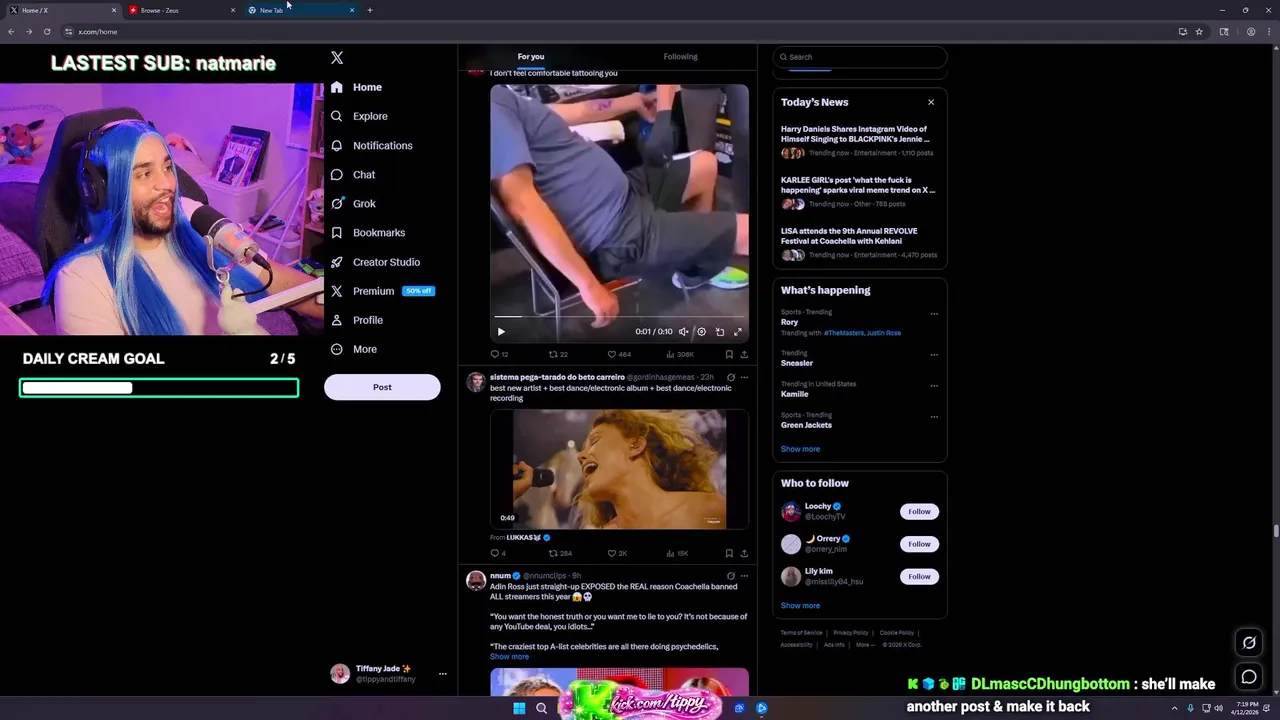Screen dimensions: 1280x720
Task: Bookmark the tattoo video post
Action: (x=729, y=354)
